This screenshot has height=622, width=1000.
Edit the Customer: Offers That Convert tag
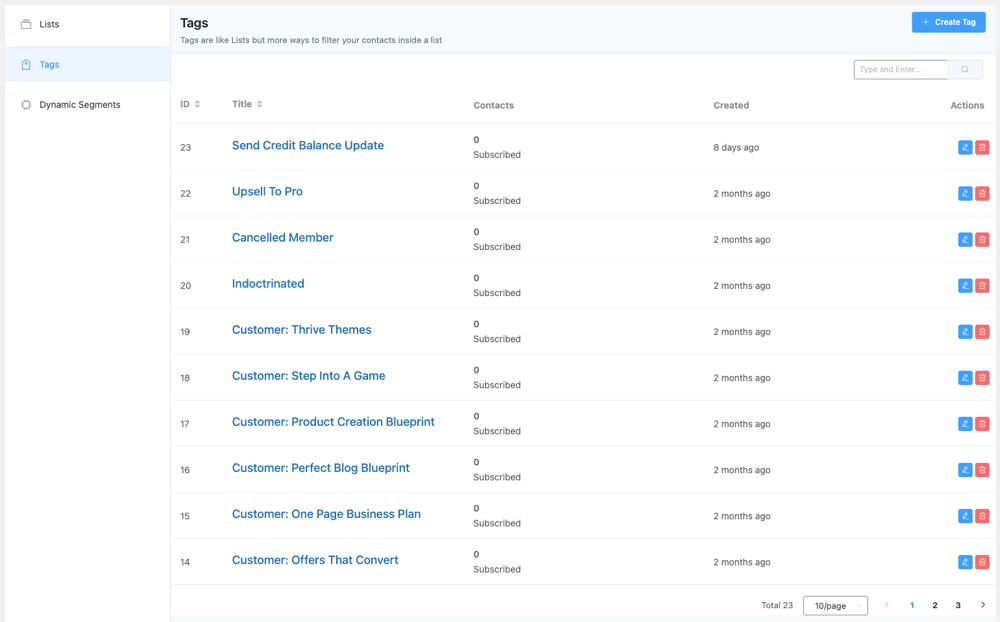[x=965, y=562]
